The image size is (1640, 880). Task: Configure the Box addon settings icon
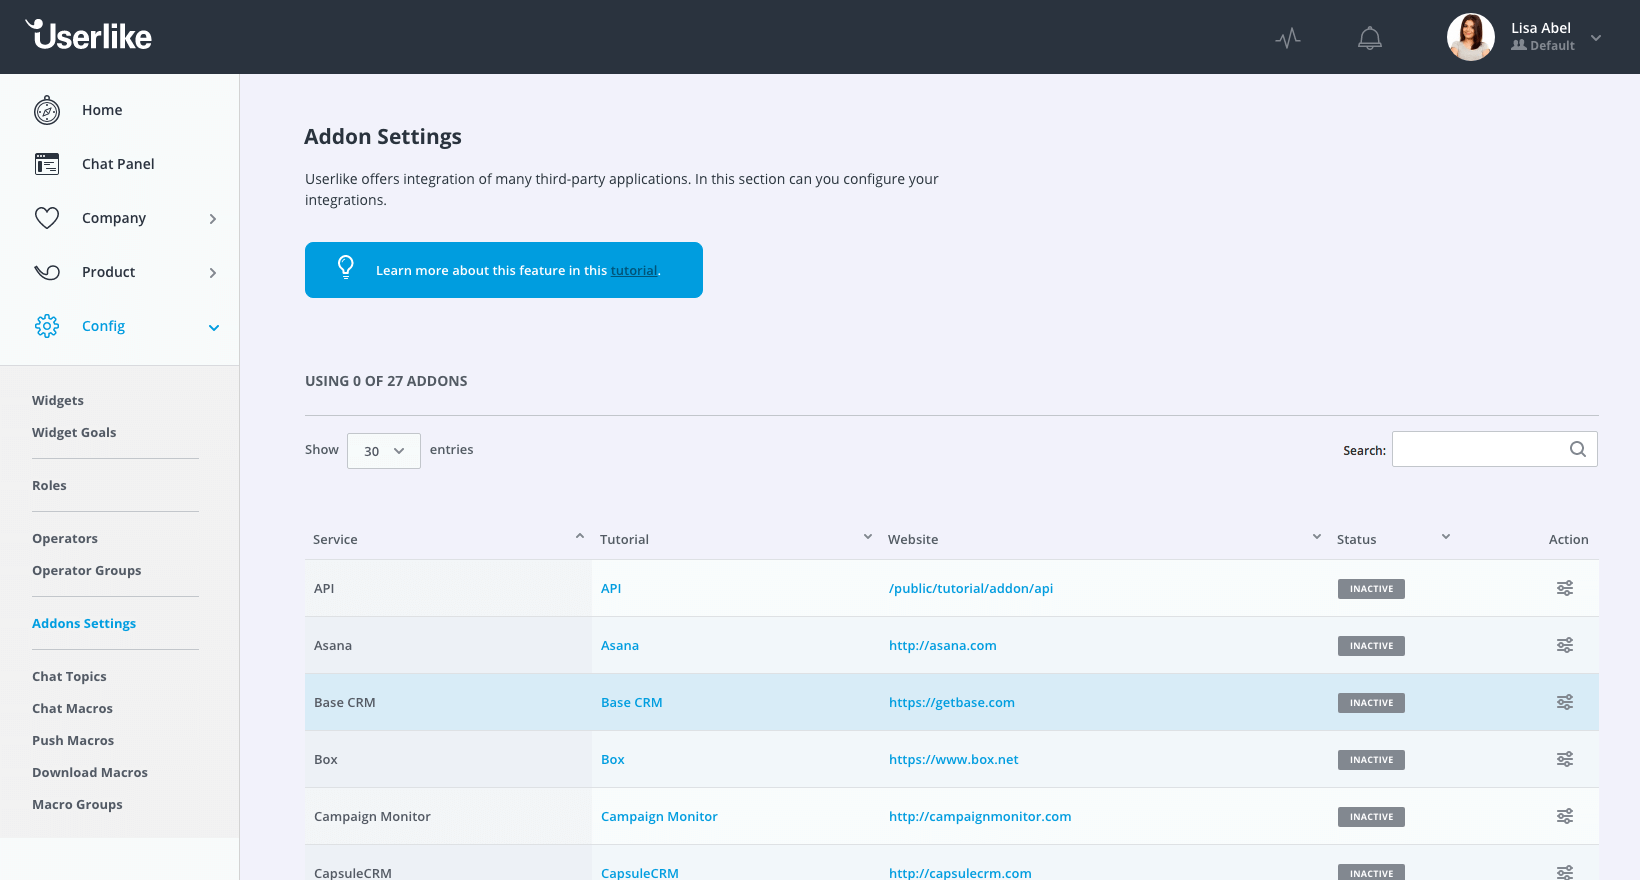tap(1565, 759)
